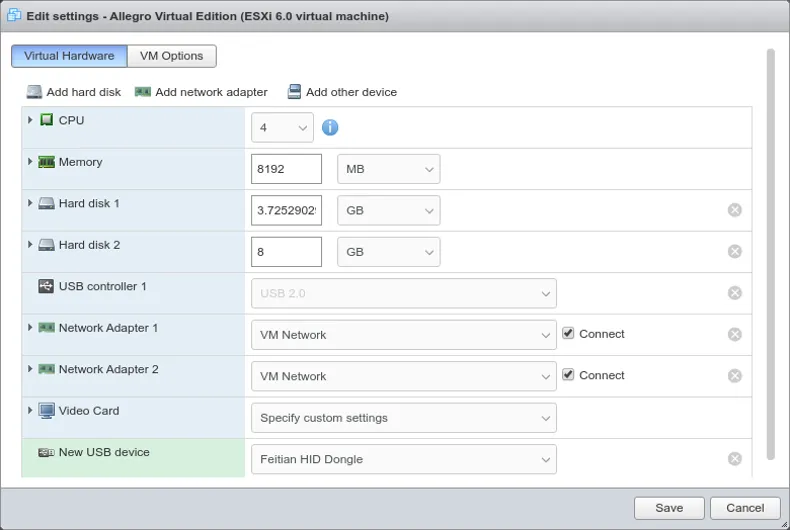
Task: Click the Add network adapter icon
Action: click(x=143, y=92)
